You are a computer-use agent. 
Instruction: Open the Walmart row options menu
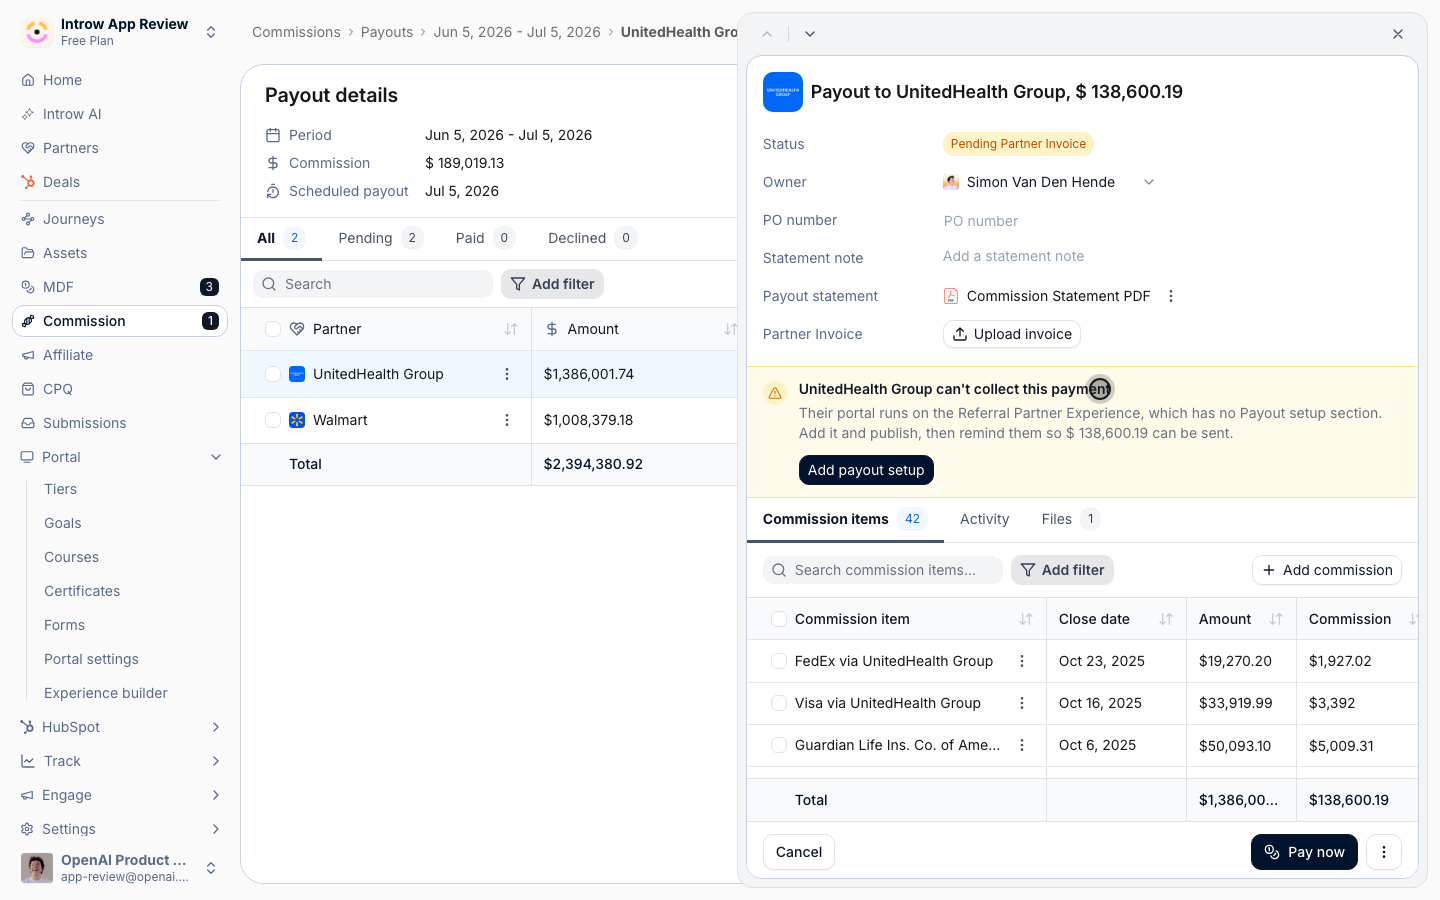[x=507, y=420]
